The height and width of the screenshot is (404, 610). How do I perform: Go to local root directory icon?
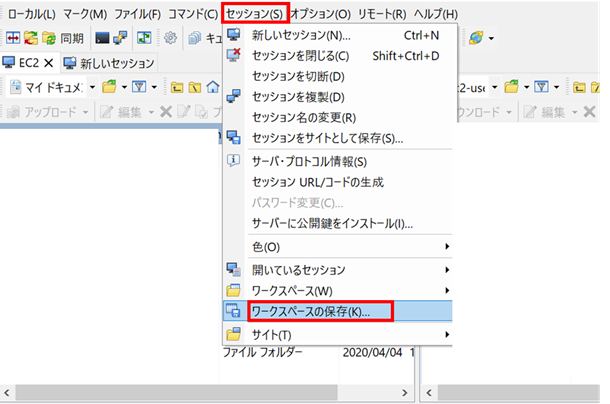pos(195,87)
